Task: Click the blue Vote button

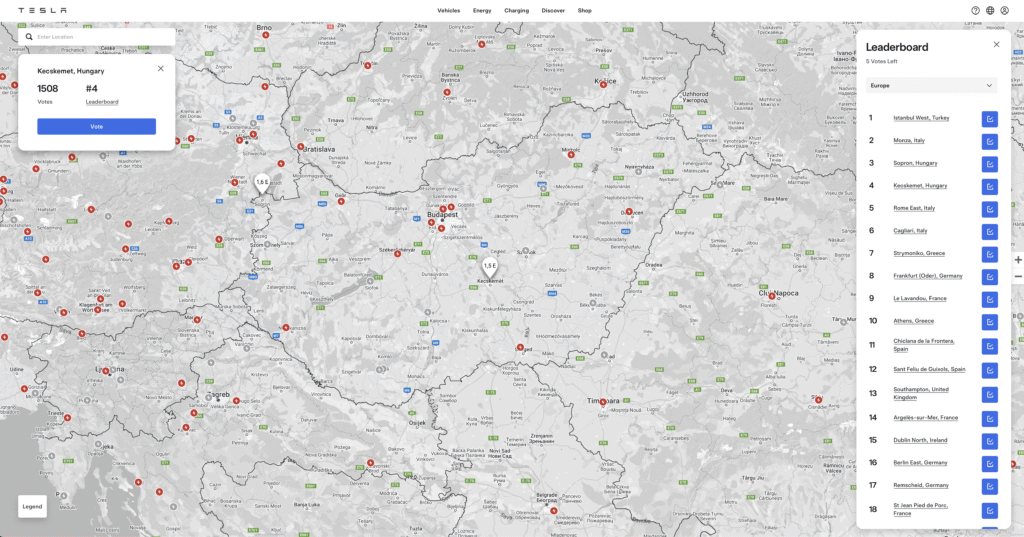Action: 97,126
